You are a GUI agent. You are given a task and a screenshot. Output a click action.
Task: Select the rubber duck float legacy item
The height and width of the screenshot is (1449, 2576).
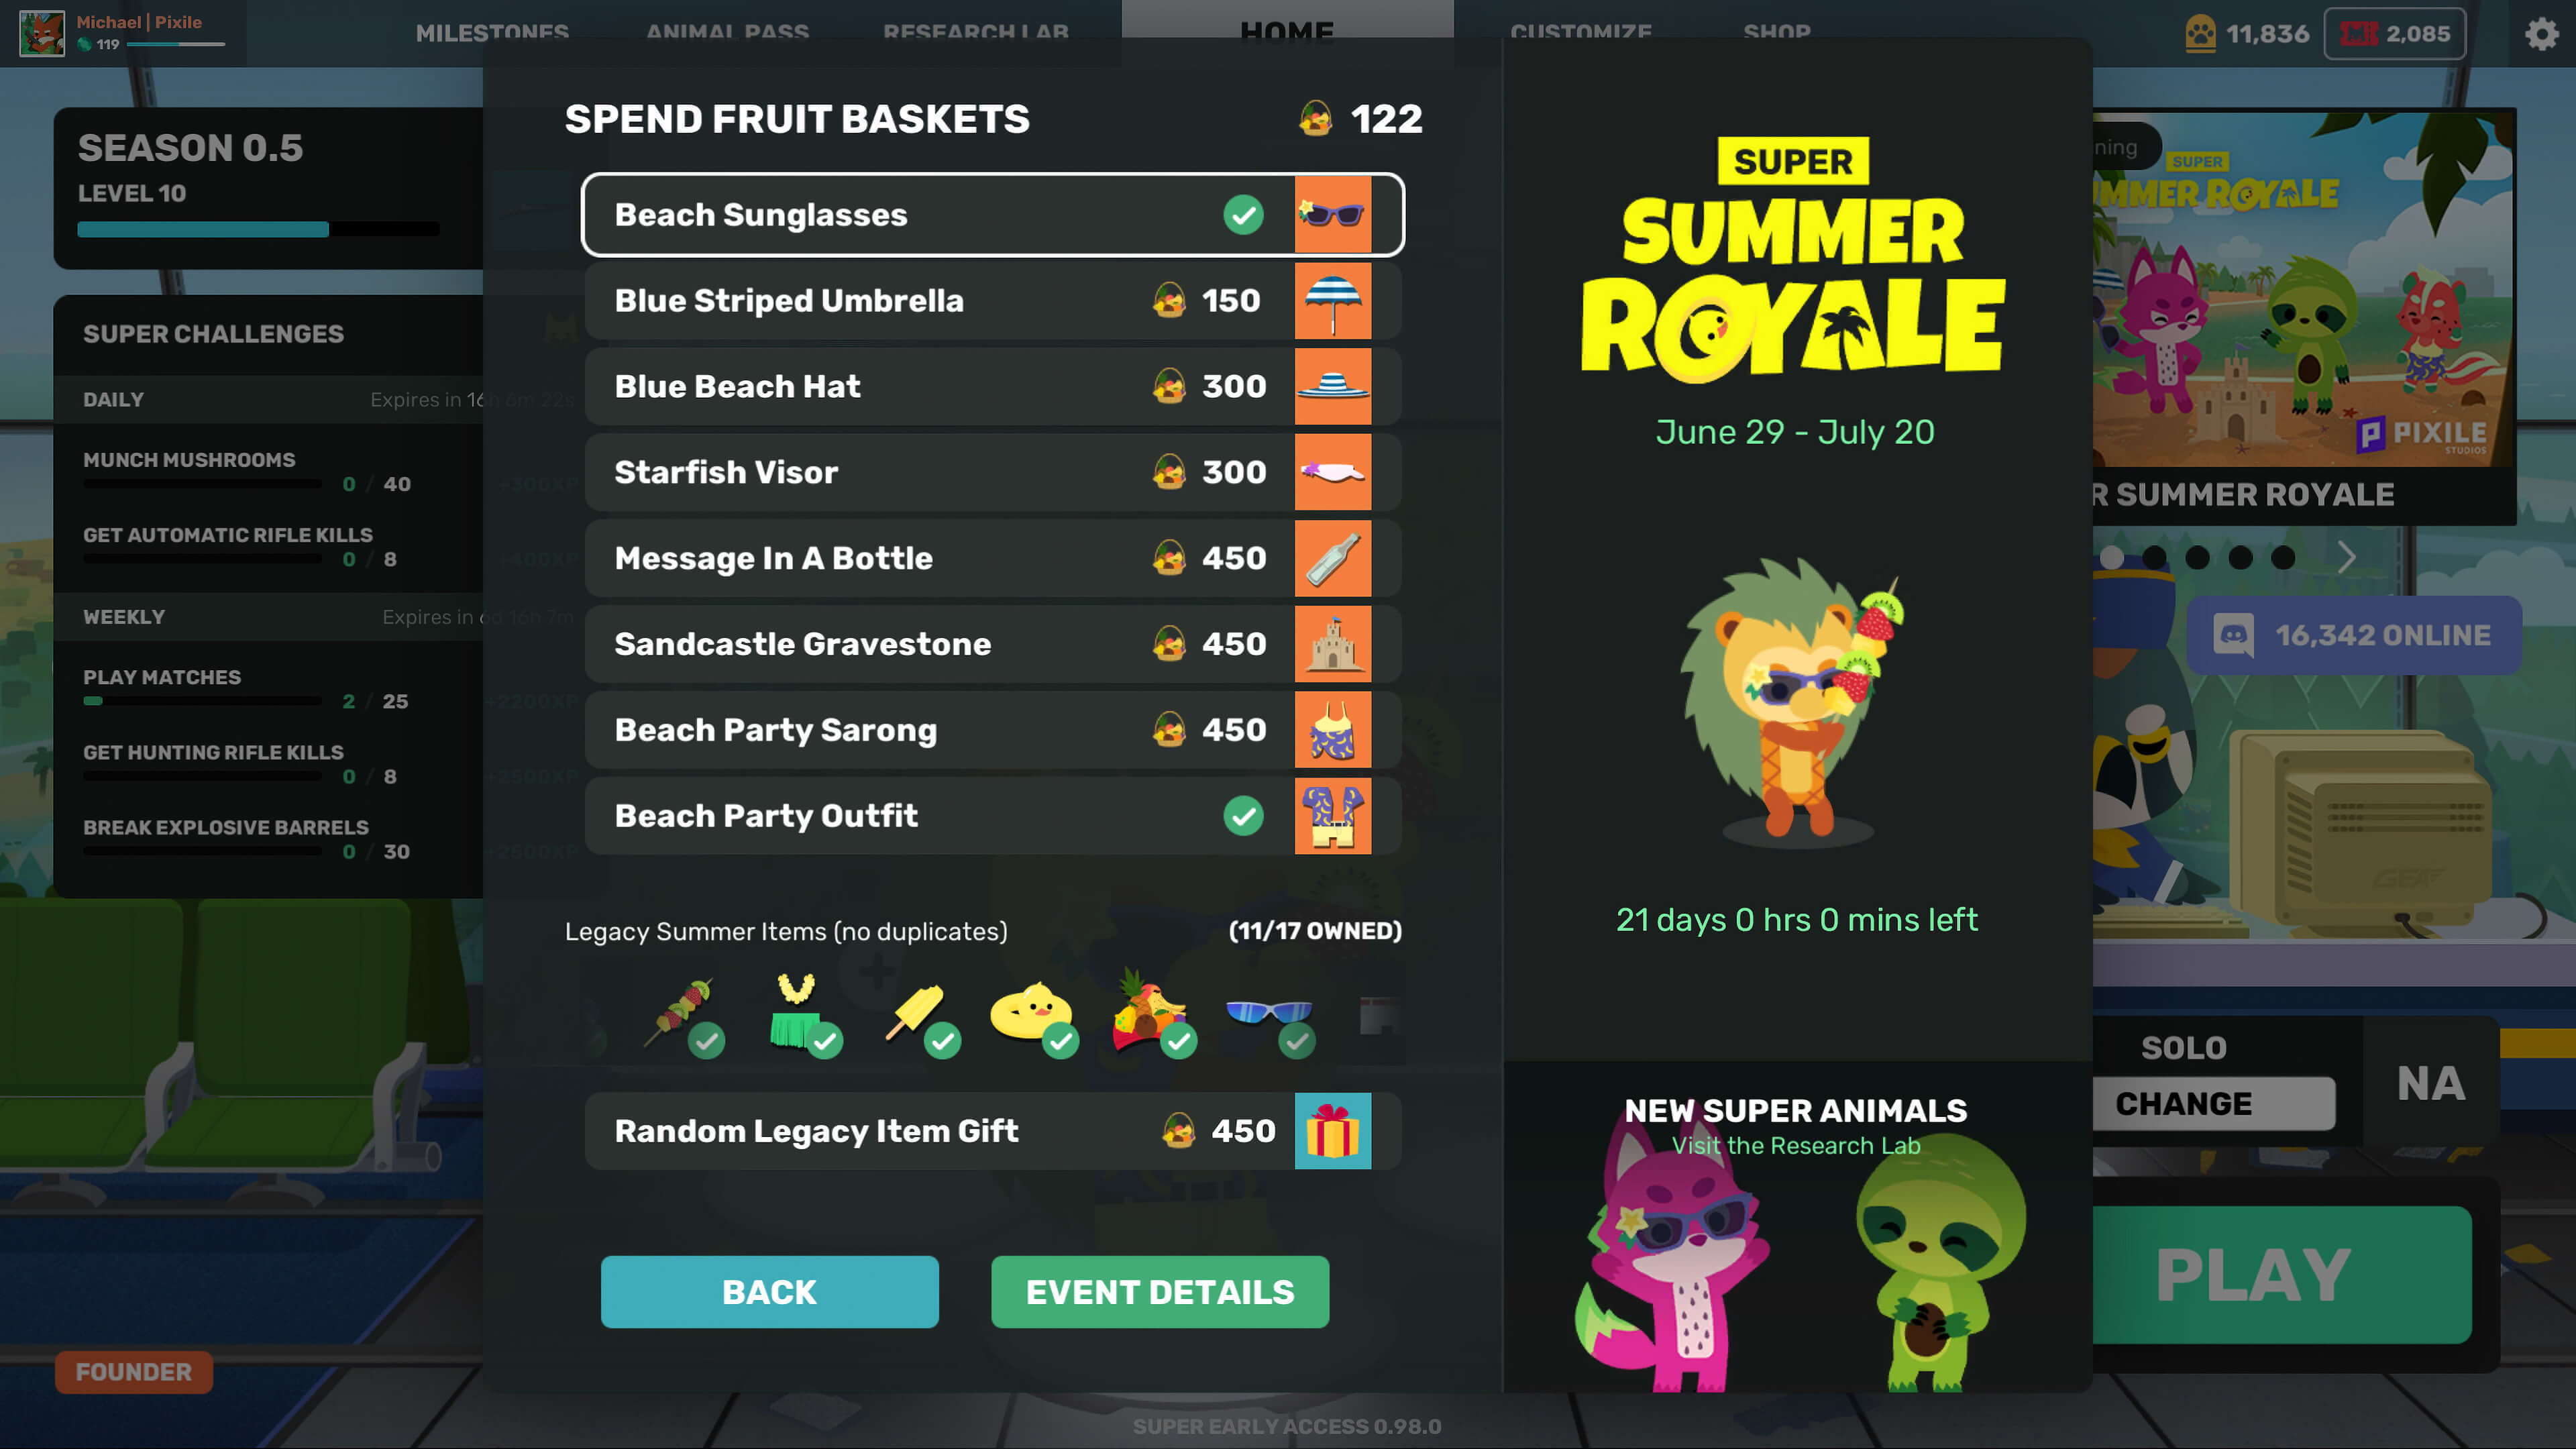pos(1031,1012)
